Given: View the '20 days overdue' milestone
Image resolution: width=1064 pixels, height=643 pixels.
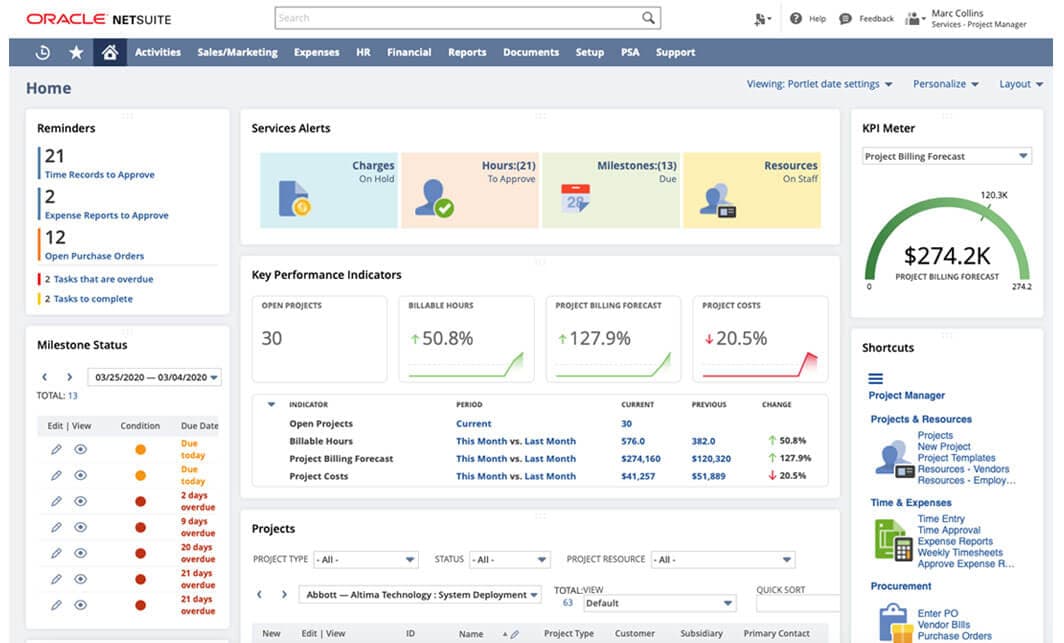Looking at the screenshot, I should (x=81, y=553).
